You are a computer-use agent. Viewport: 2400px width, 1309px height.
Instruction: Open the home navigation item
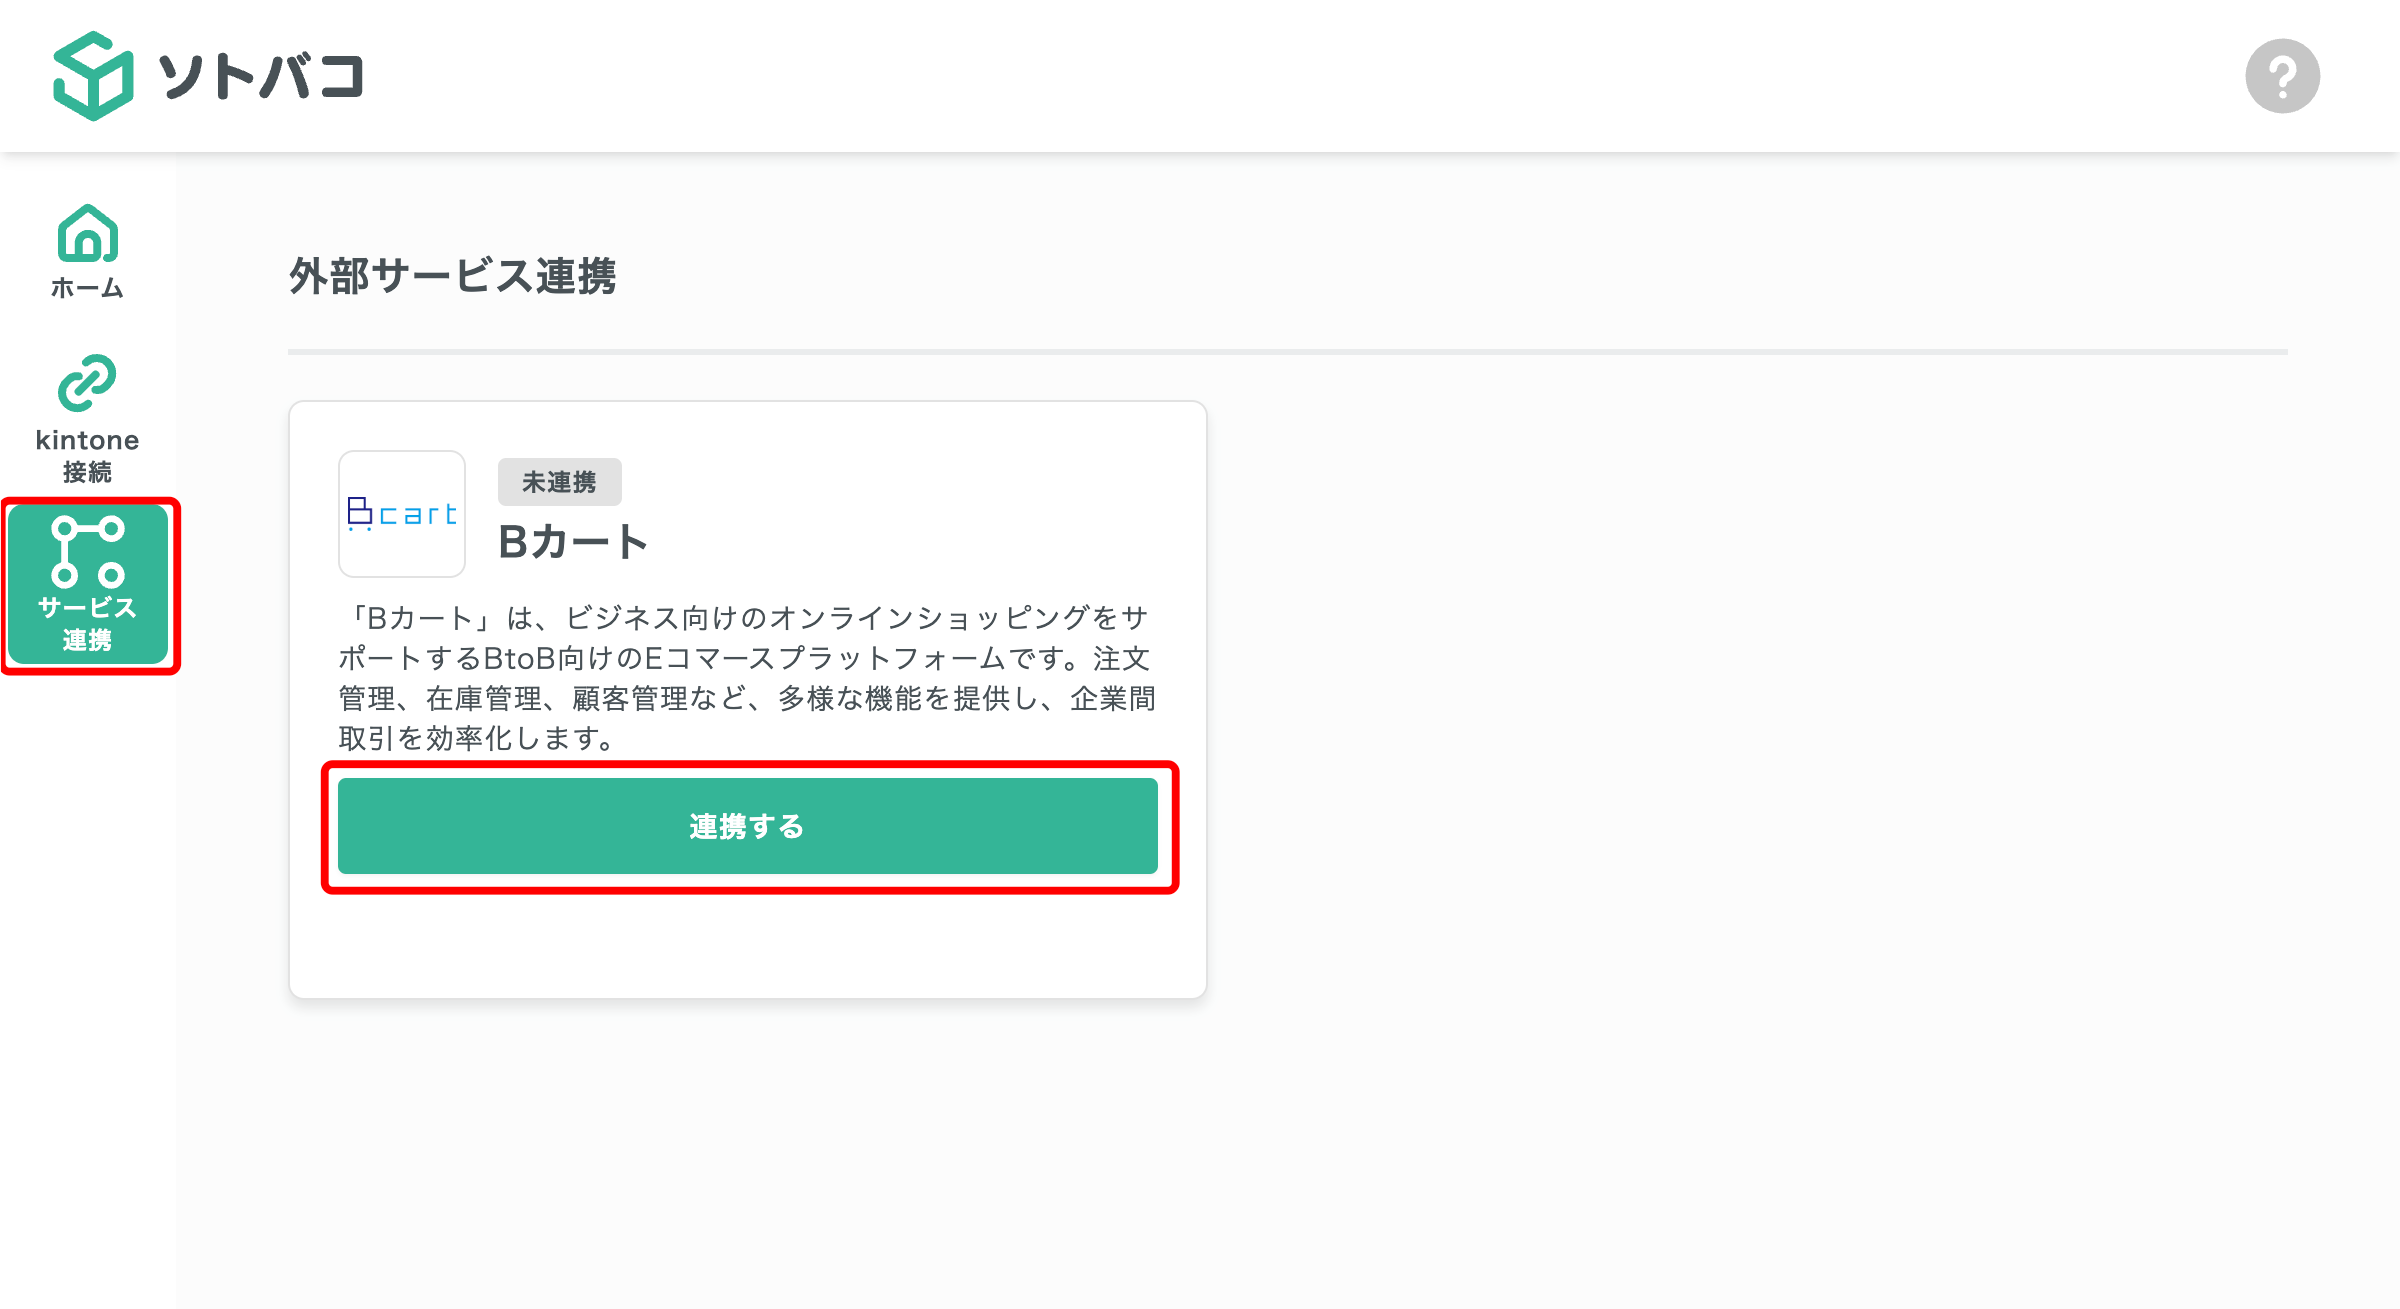(x=88, y=250)
